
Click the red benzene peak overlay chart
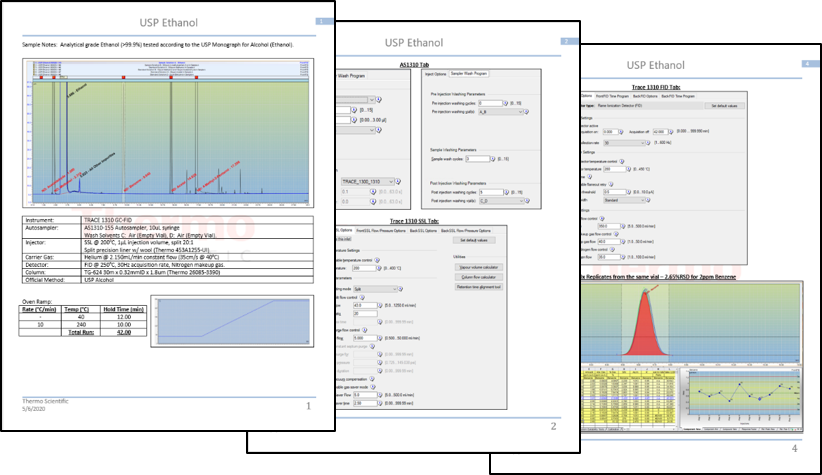coord(691,322)
